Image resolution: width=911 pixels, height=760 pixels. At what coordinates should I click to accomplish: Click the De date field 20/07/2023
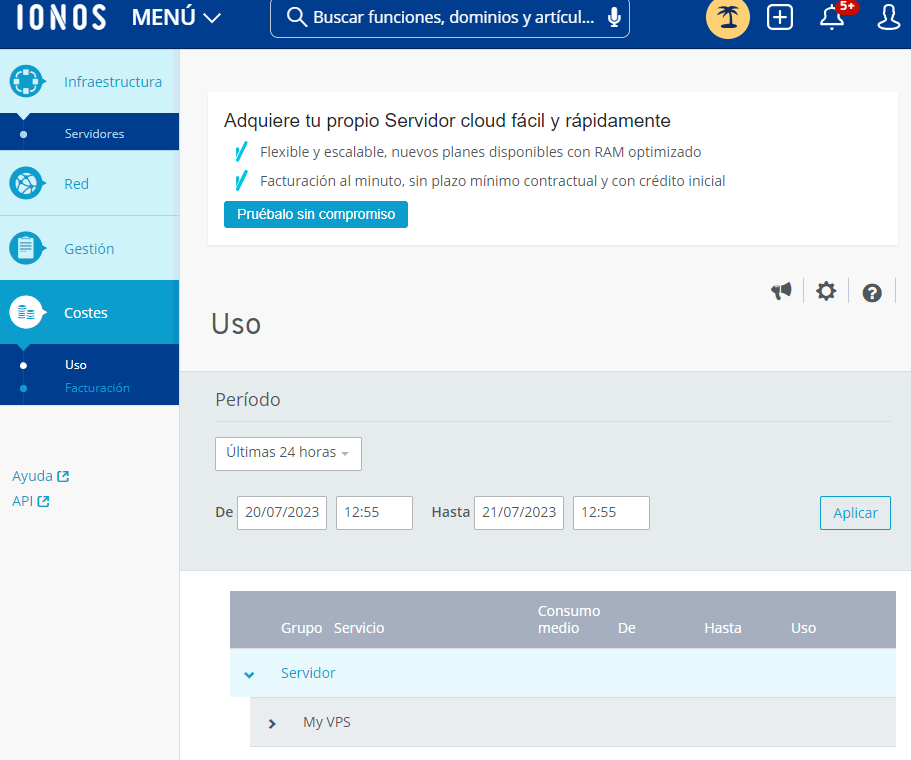click(282, 512)
